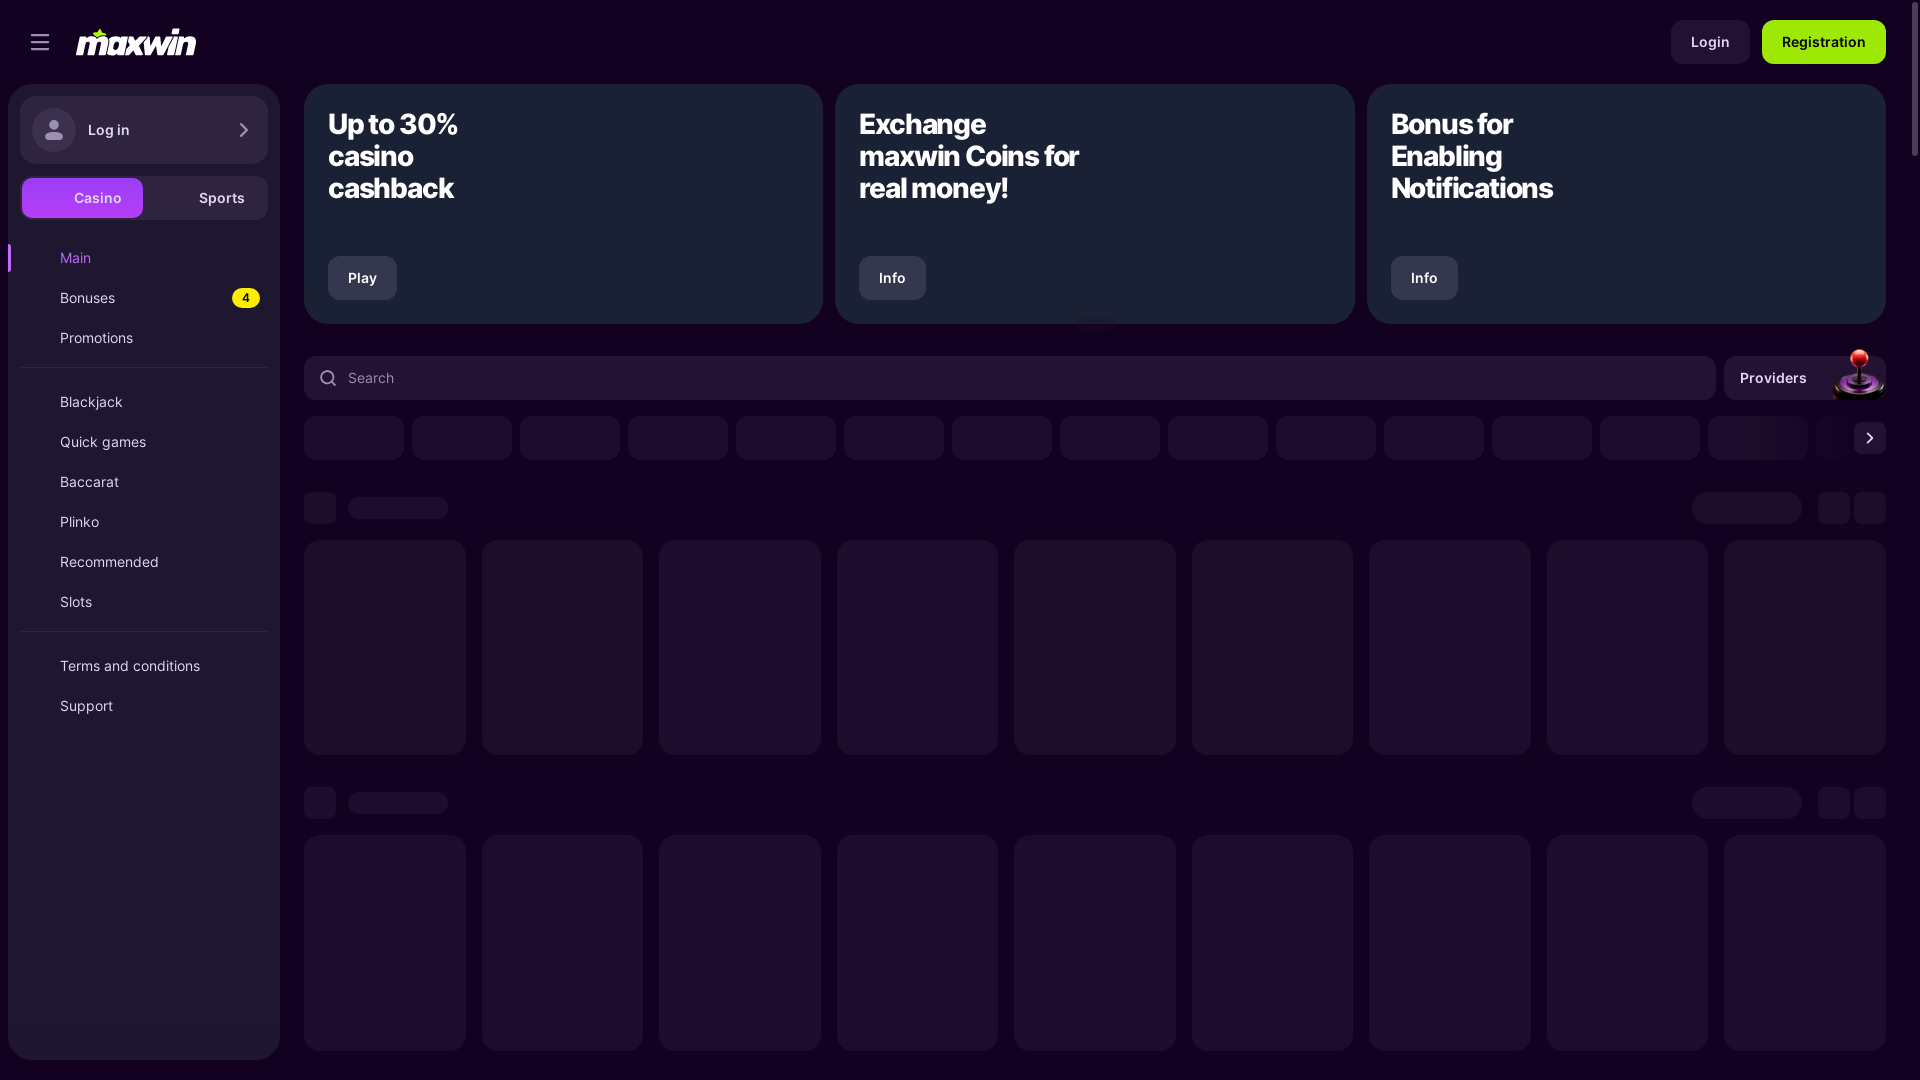Click Info on Exchange Coins banner
The width and height of the screenshot is (1920, 1080).
pos(892,278)
